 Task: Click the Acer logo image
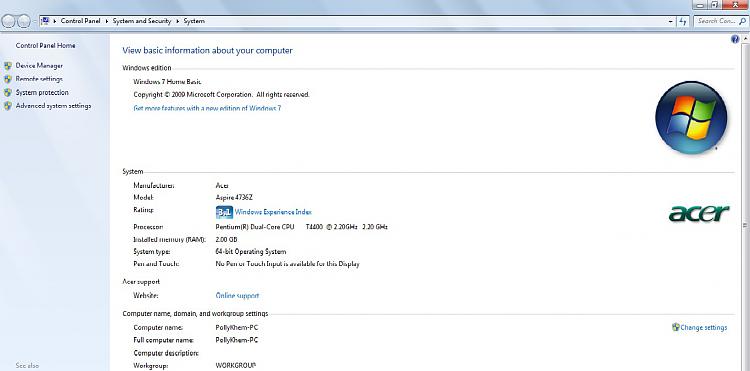[x=699, y=213]
